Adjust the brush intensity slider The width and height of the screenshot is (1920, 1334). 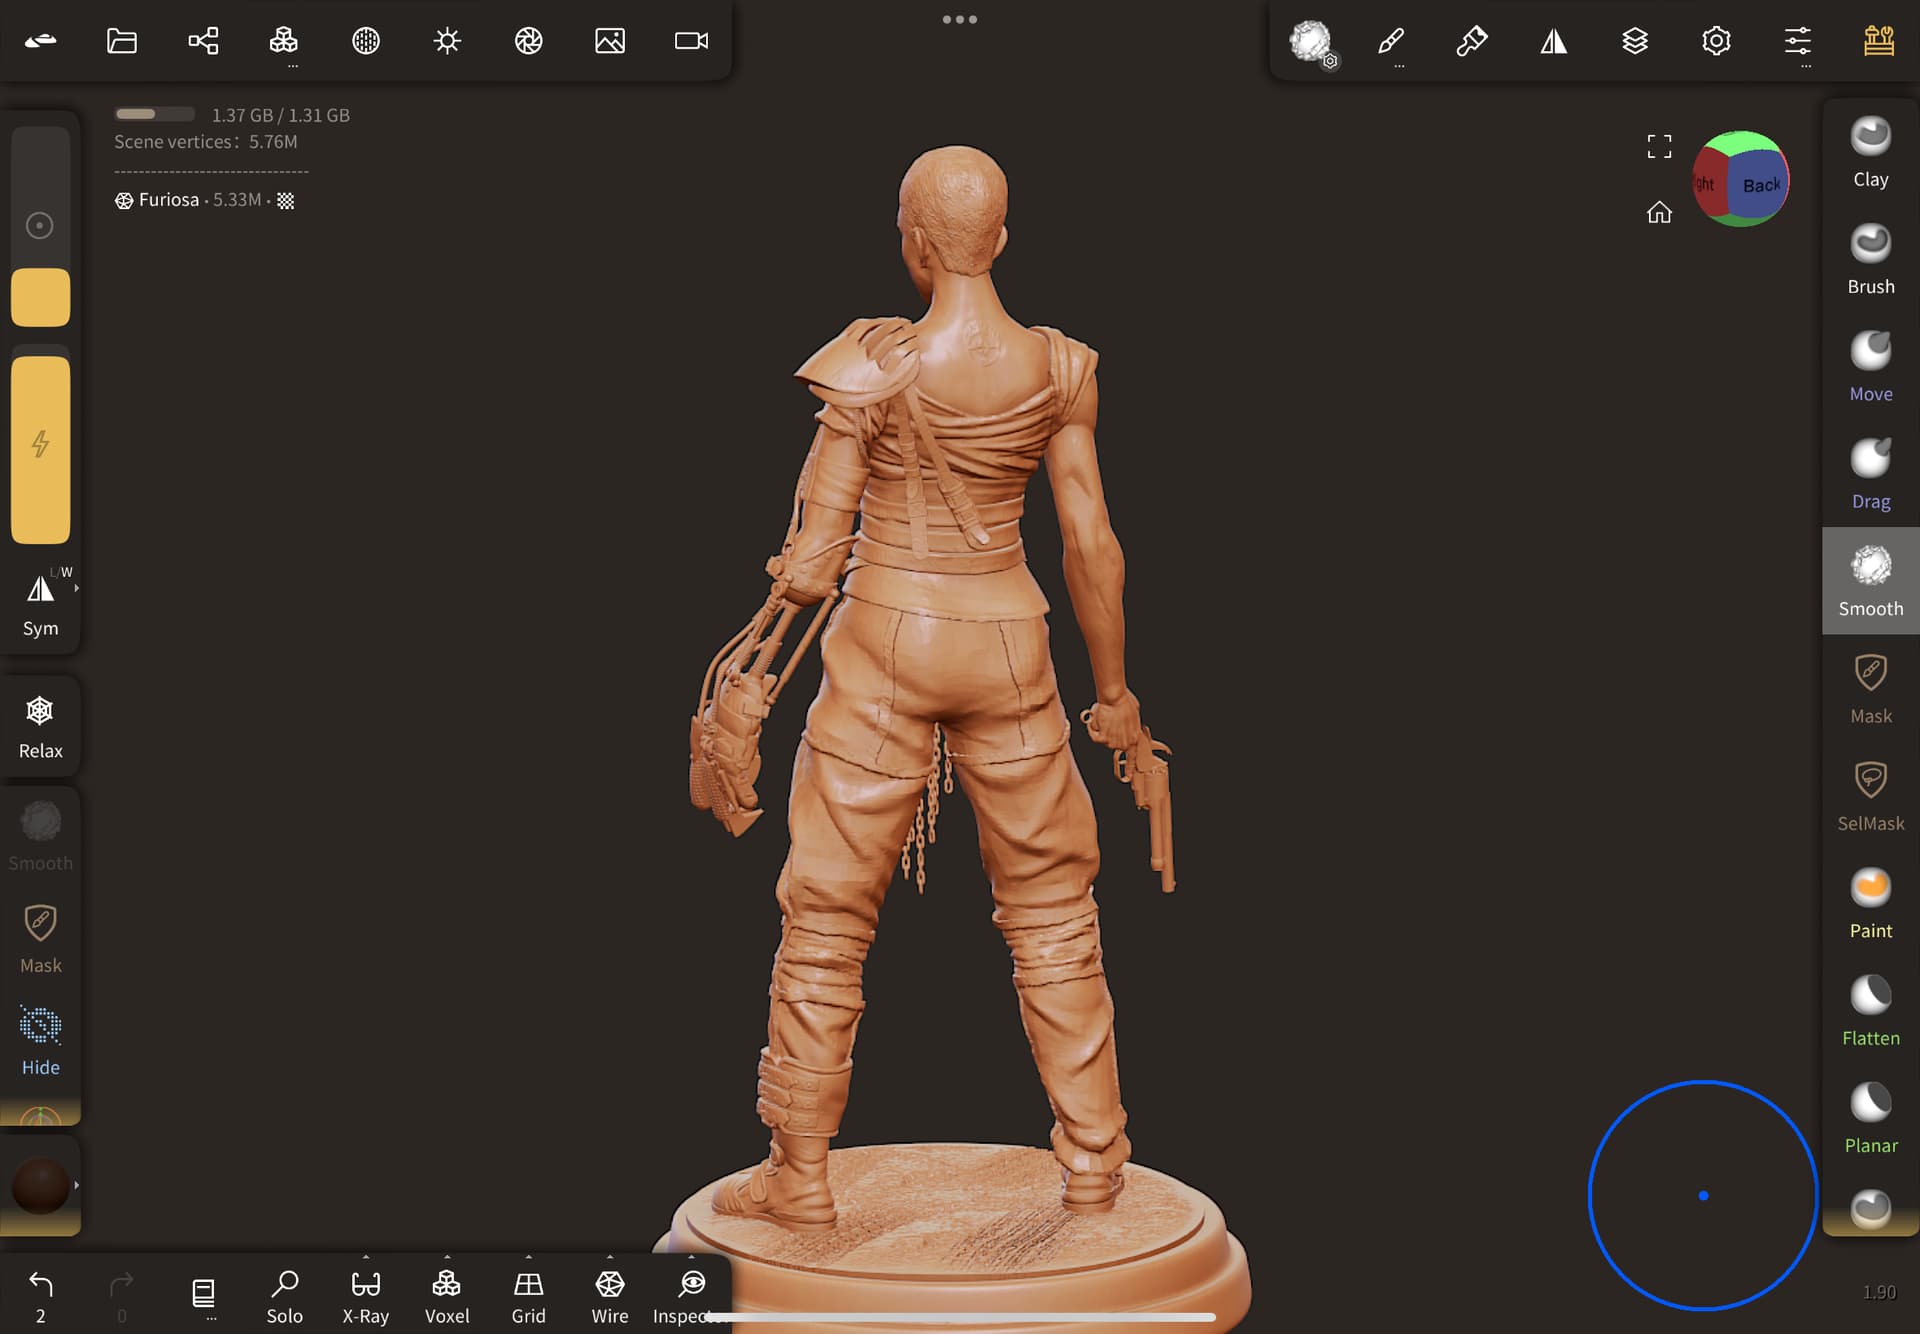tap(40, 445)
